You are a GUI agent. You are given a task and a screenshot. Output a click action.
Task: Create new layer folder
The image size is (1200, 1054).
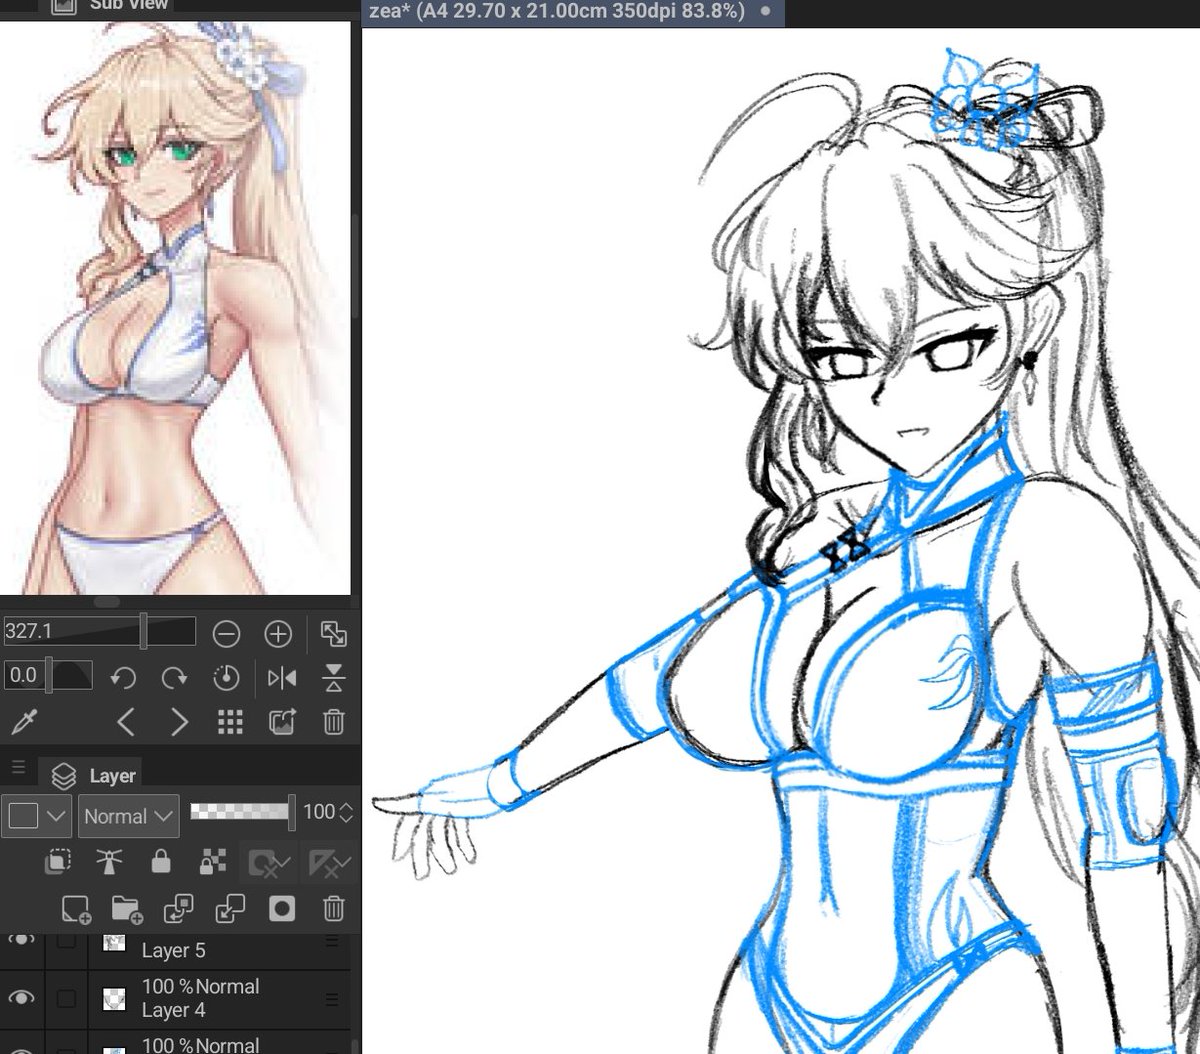[127, 908]
